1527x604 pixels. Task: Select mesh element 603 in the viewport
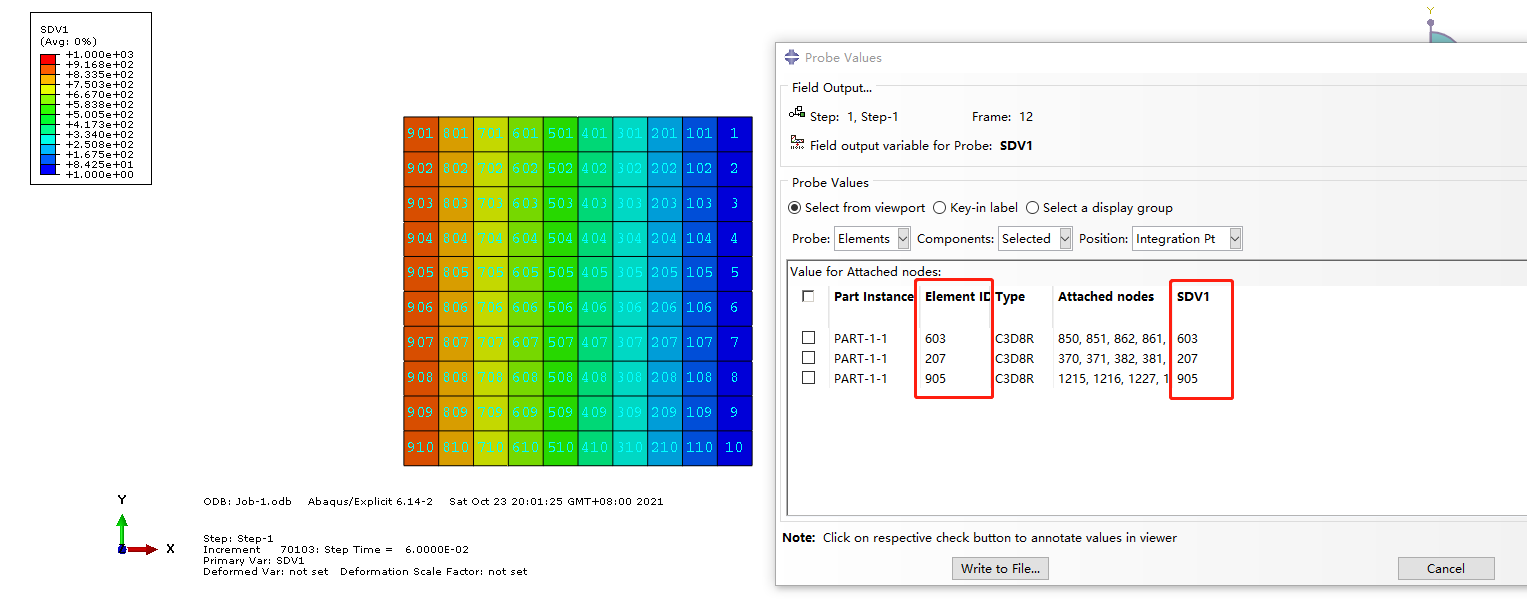click(x=525, y=203)
